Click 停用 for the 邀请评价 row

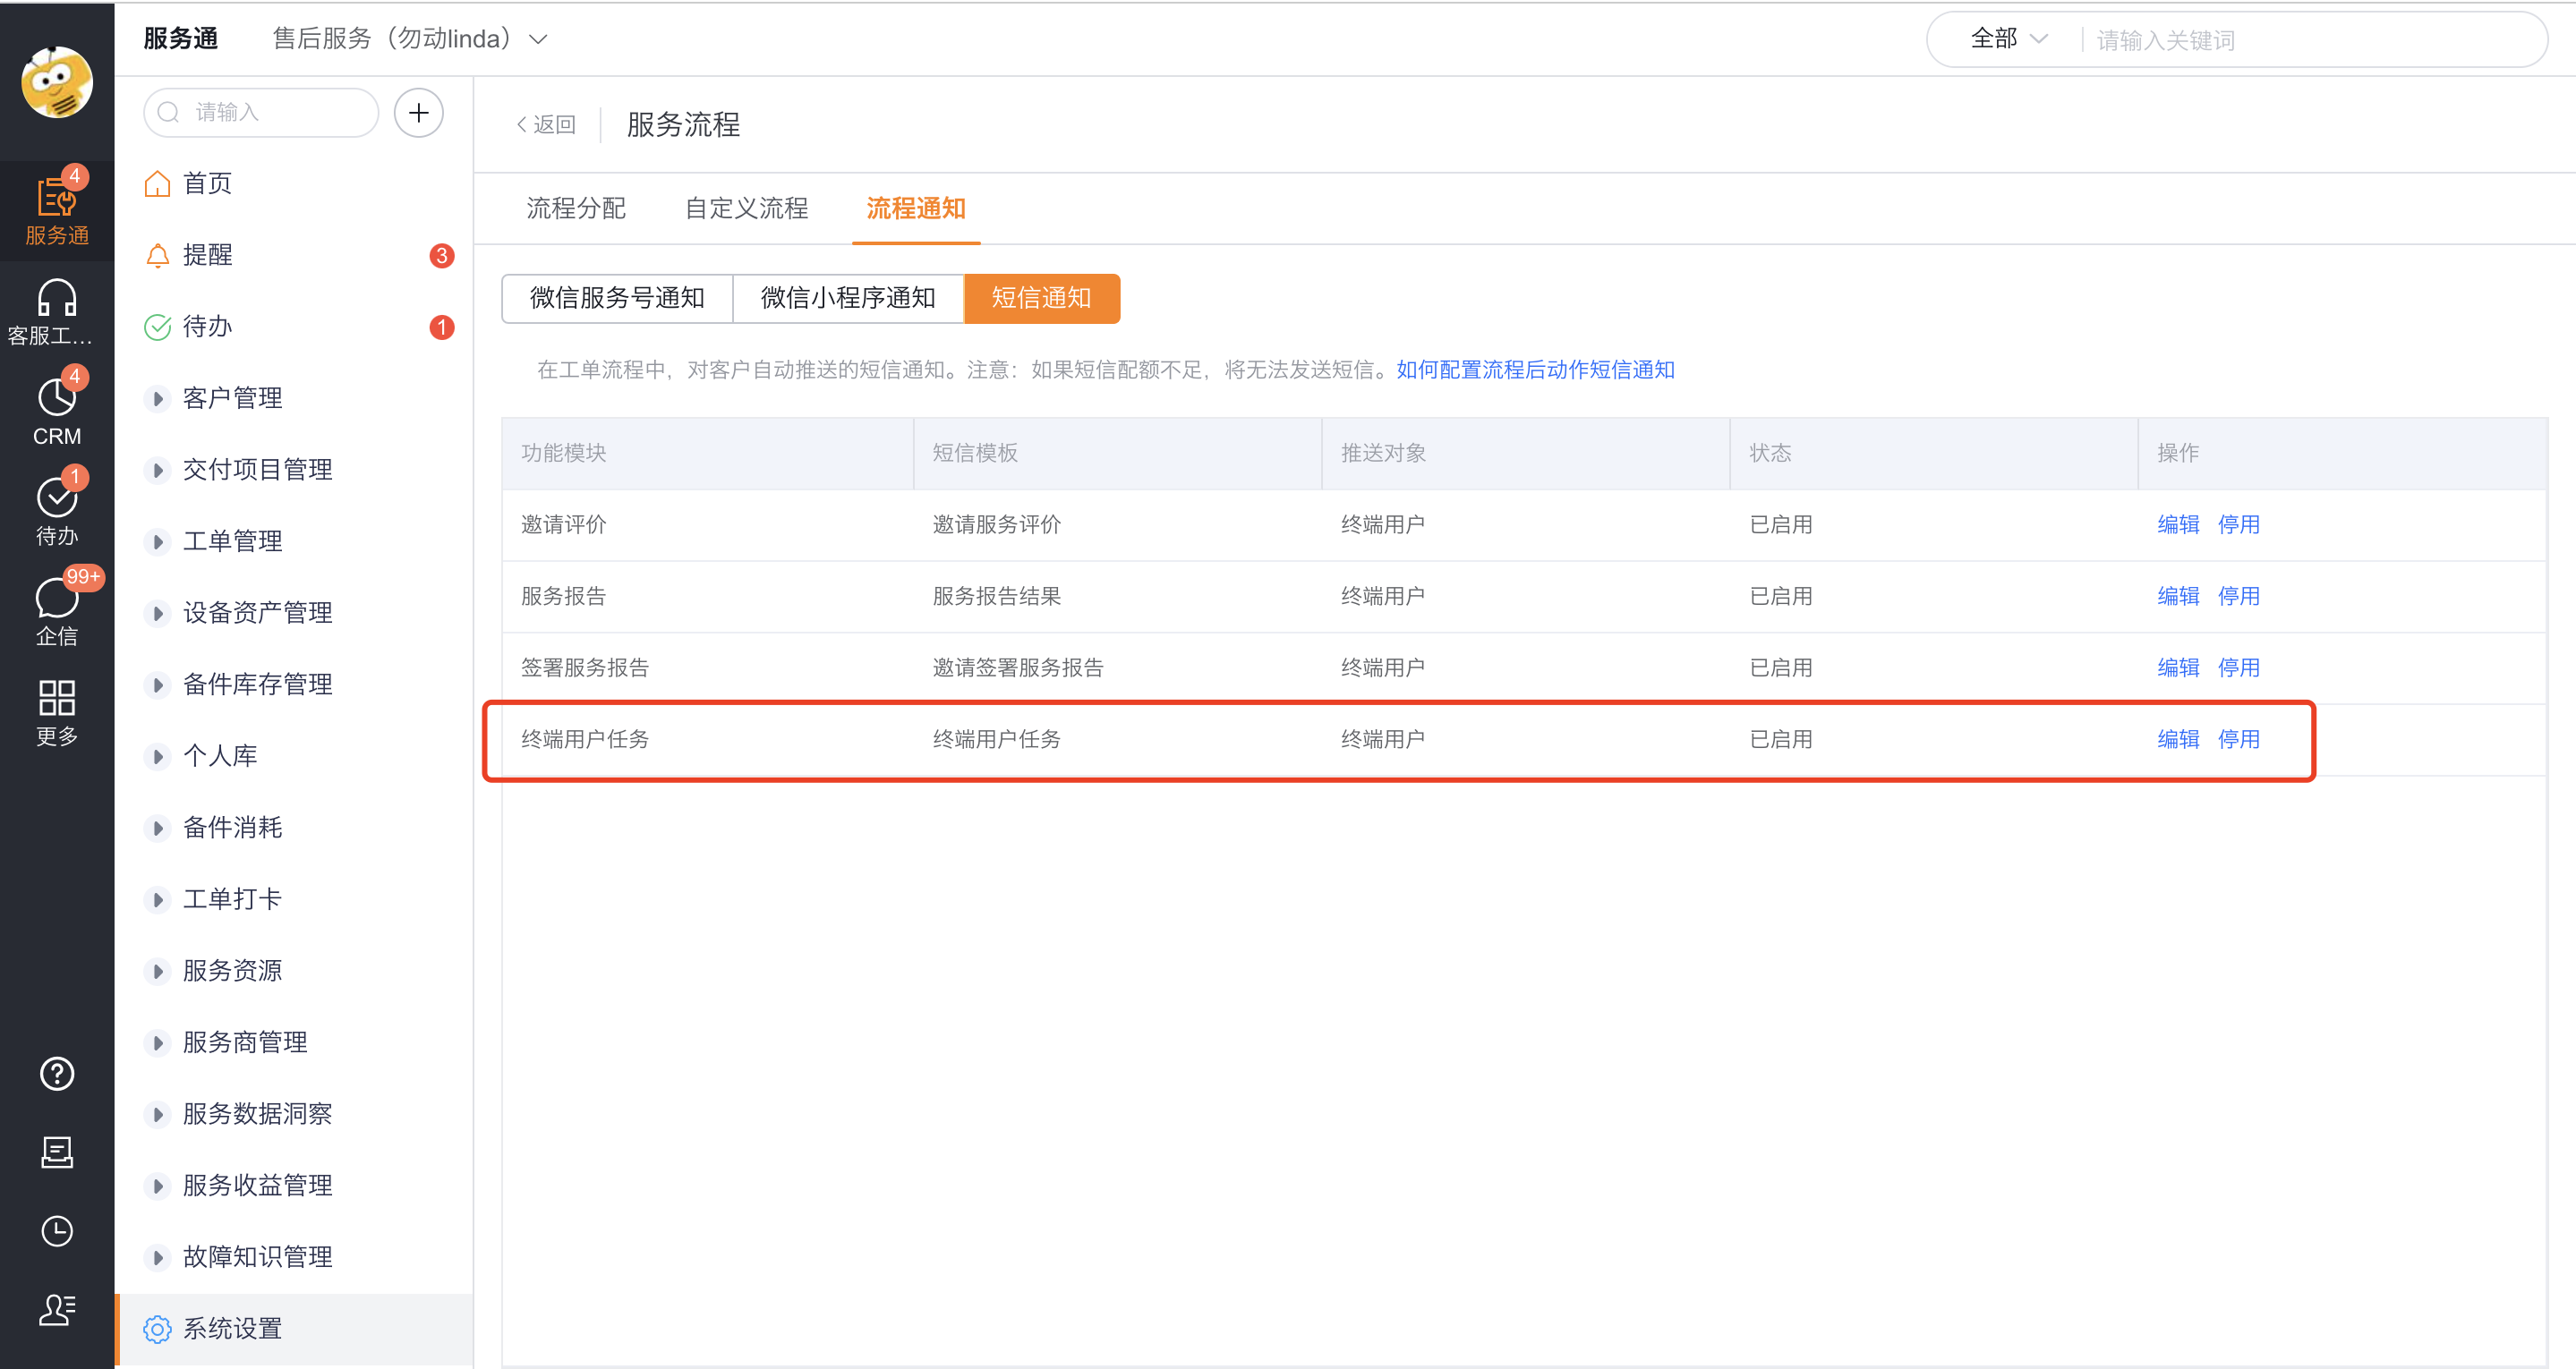click(x=2238, y=524)
